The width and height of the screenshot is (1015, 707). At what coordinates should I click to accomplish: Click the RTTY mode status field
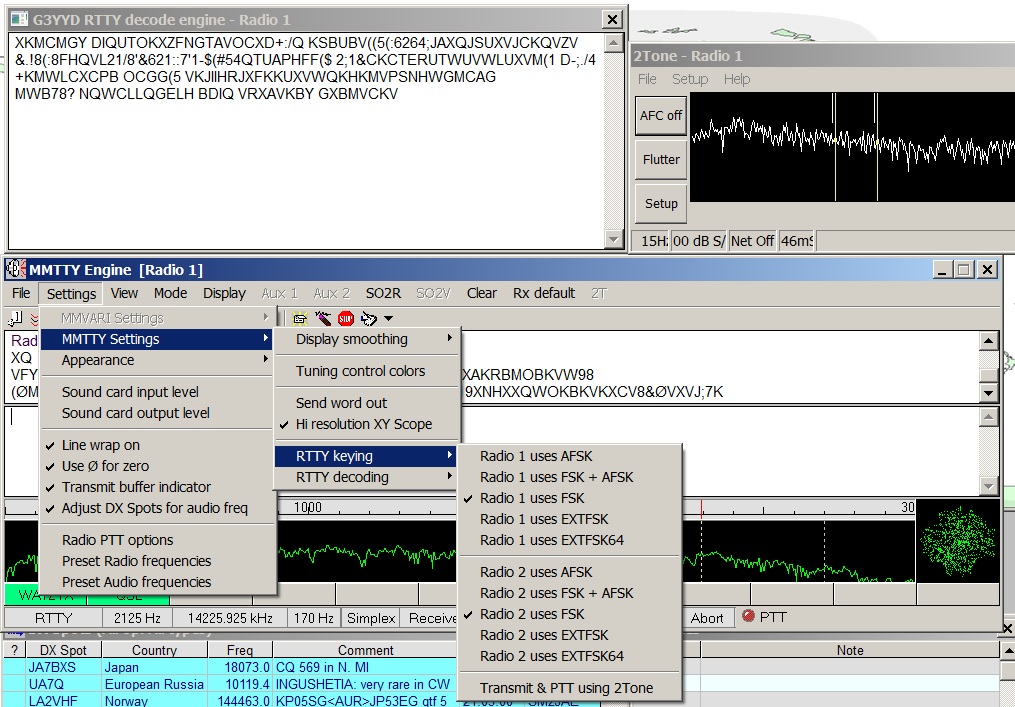point(54,618)
